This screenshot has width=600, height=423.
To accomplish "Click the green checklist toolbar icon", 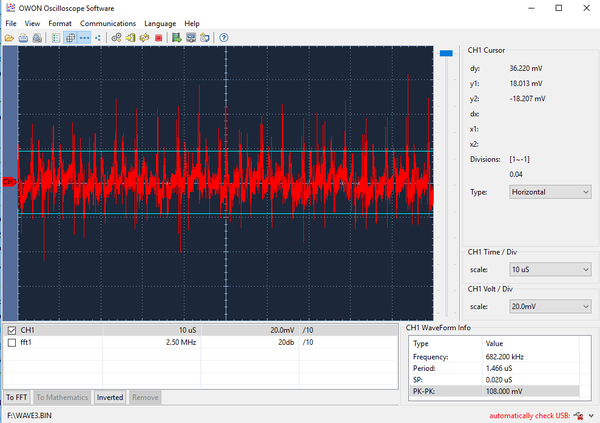I will pyautogui.click(x=56, y=38).
